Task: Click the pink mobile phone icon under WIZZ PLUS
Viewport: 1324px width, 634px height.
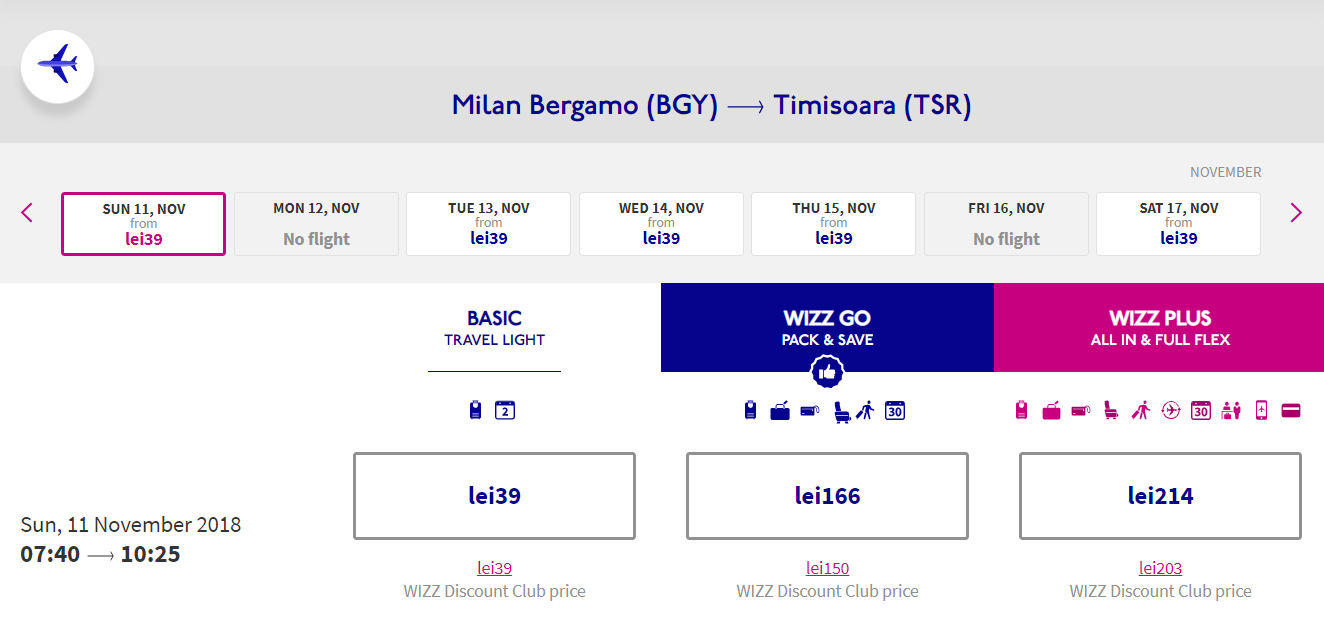Action: [x=1261, y=410]
